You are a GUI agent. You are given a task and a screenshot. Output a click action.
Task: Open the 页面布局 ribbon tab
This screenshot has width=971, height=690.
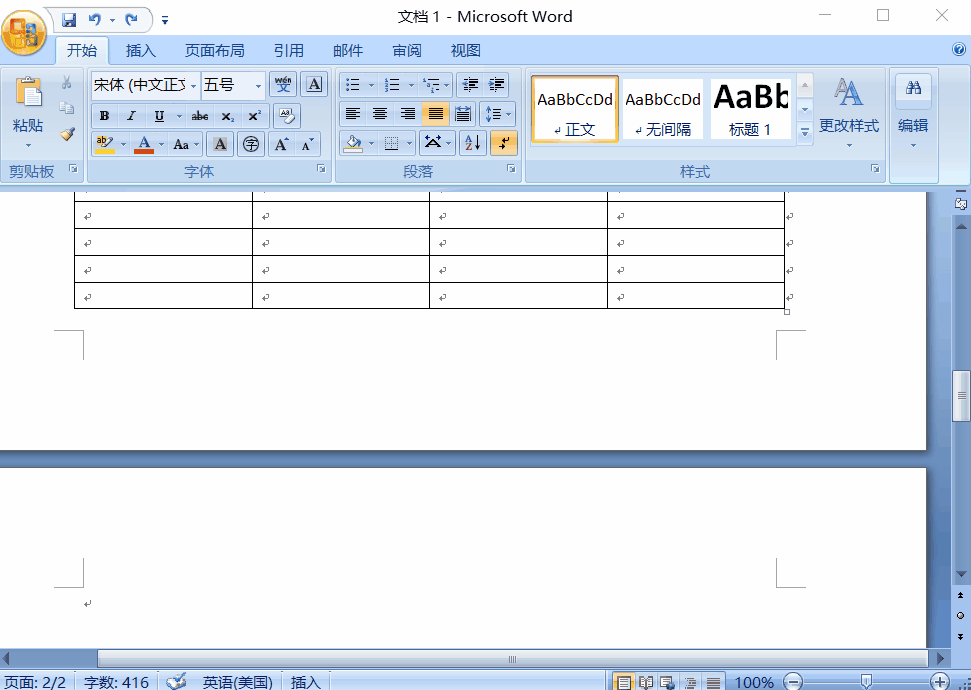214,51
